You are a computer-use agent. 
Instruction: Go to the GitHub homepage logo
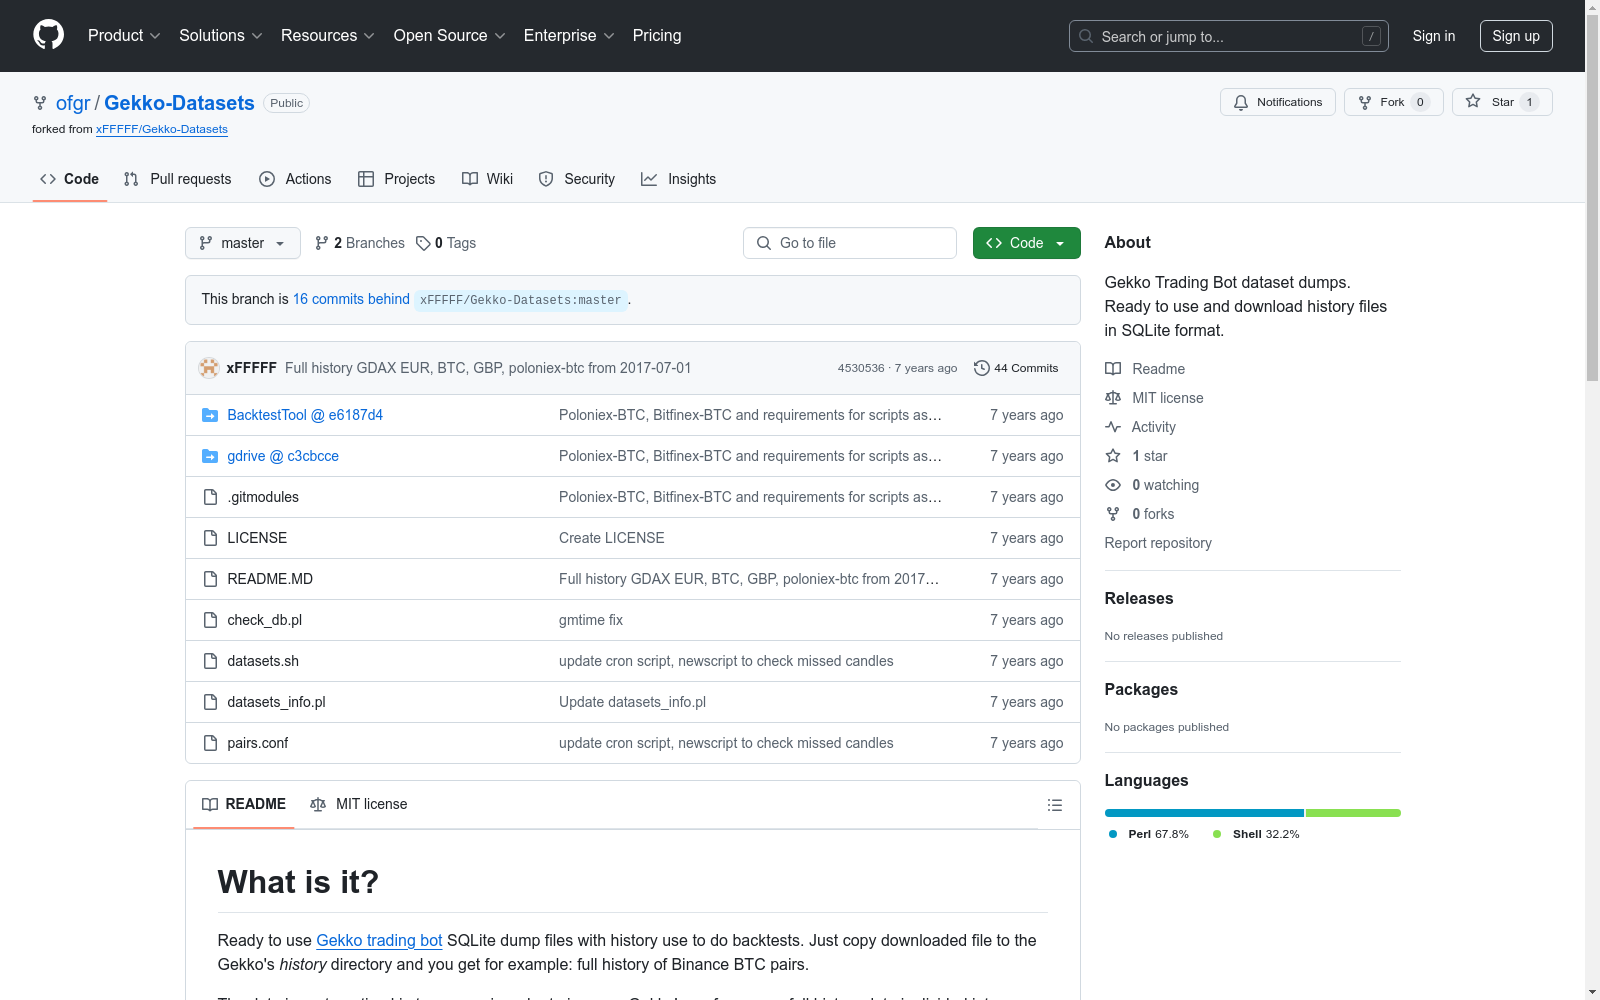click(48, 35)
